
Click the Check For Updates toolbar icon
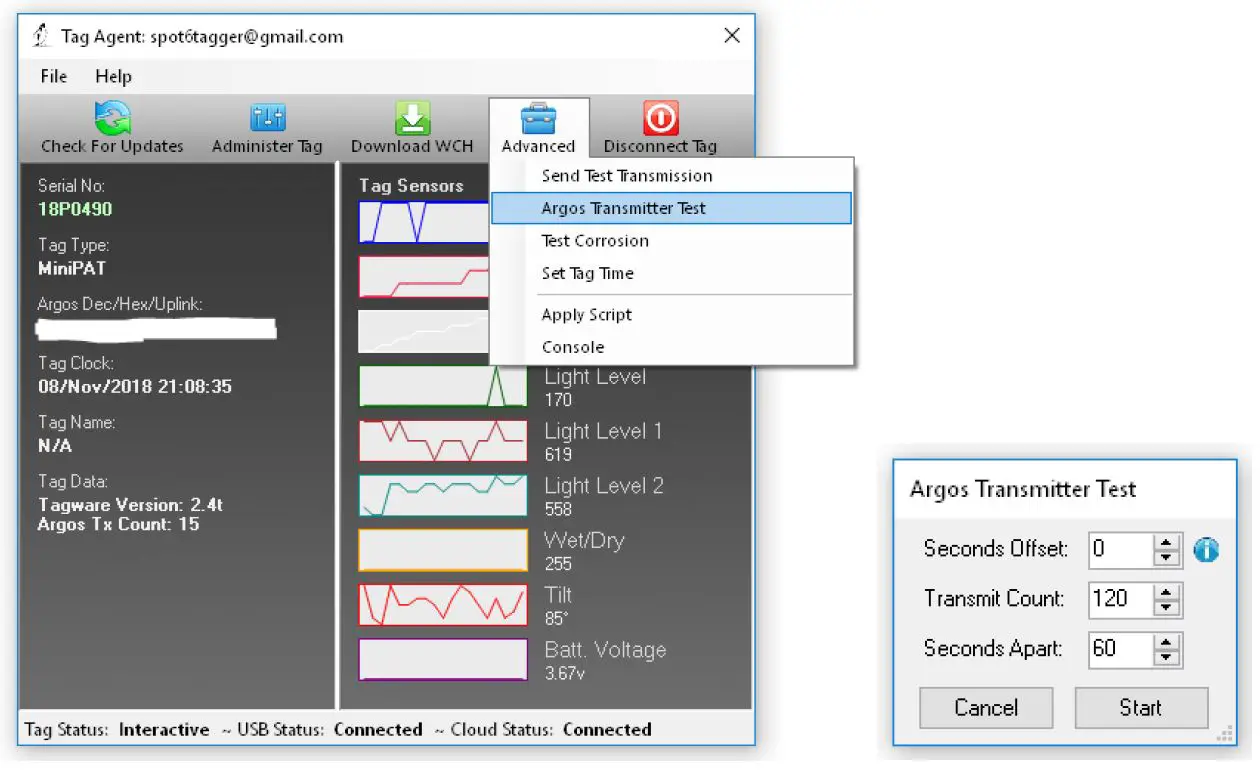pyautogui.click(x=112, y=119)
